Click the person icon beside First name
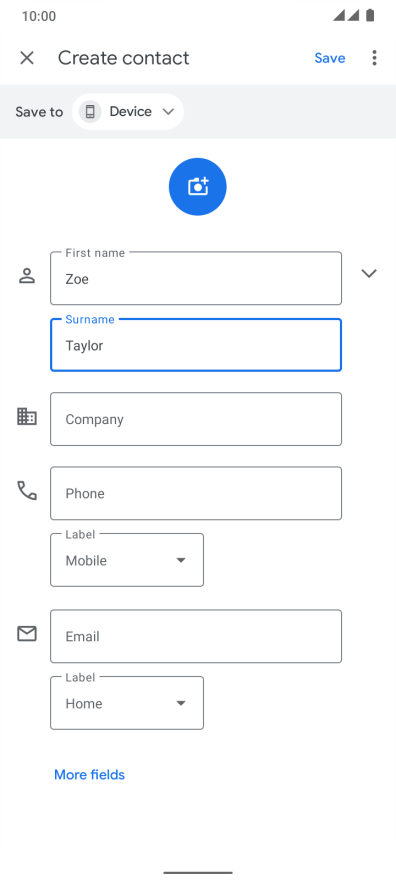 point(27,276)
